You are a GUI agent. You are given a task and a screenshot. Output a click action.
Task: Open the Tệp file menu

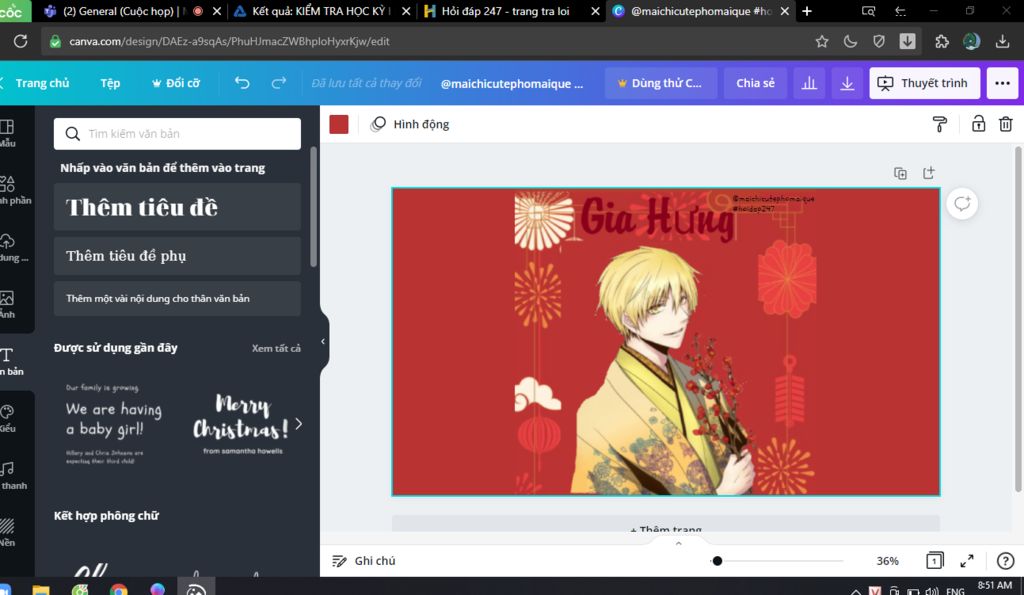click(110, 83)
